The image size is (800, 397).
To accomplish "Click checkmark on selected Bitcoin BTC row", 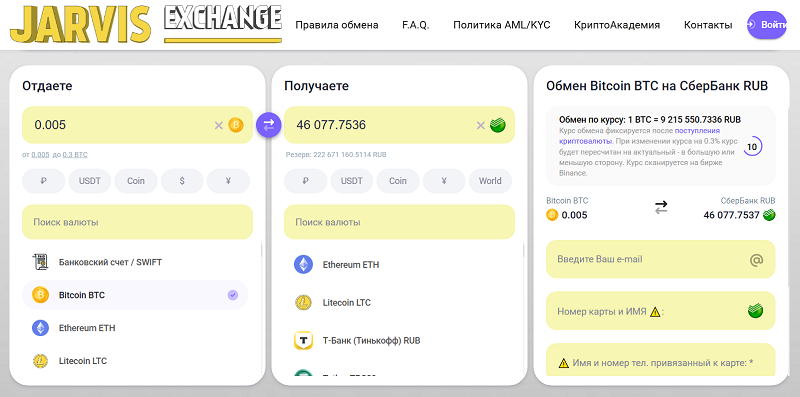I will click(233, 295).
